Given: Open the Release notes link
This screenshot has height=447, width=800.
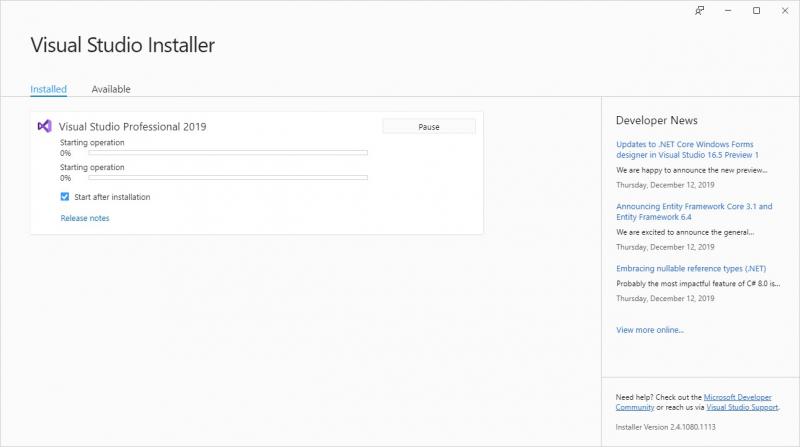Looking at the screenshot, I should (85, 218).
